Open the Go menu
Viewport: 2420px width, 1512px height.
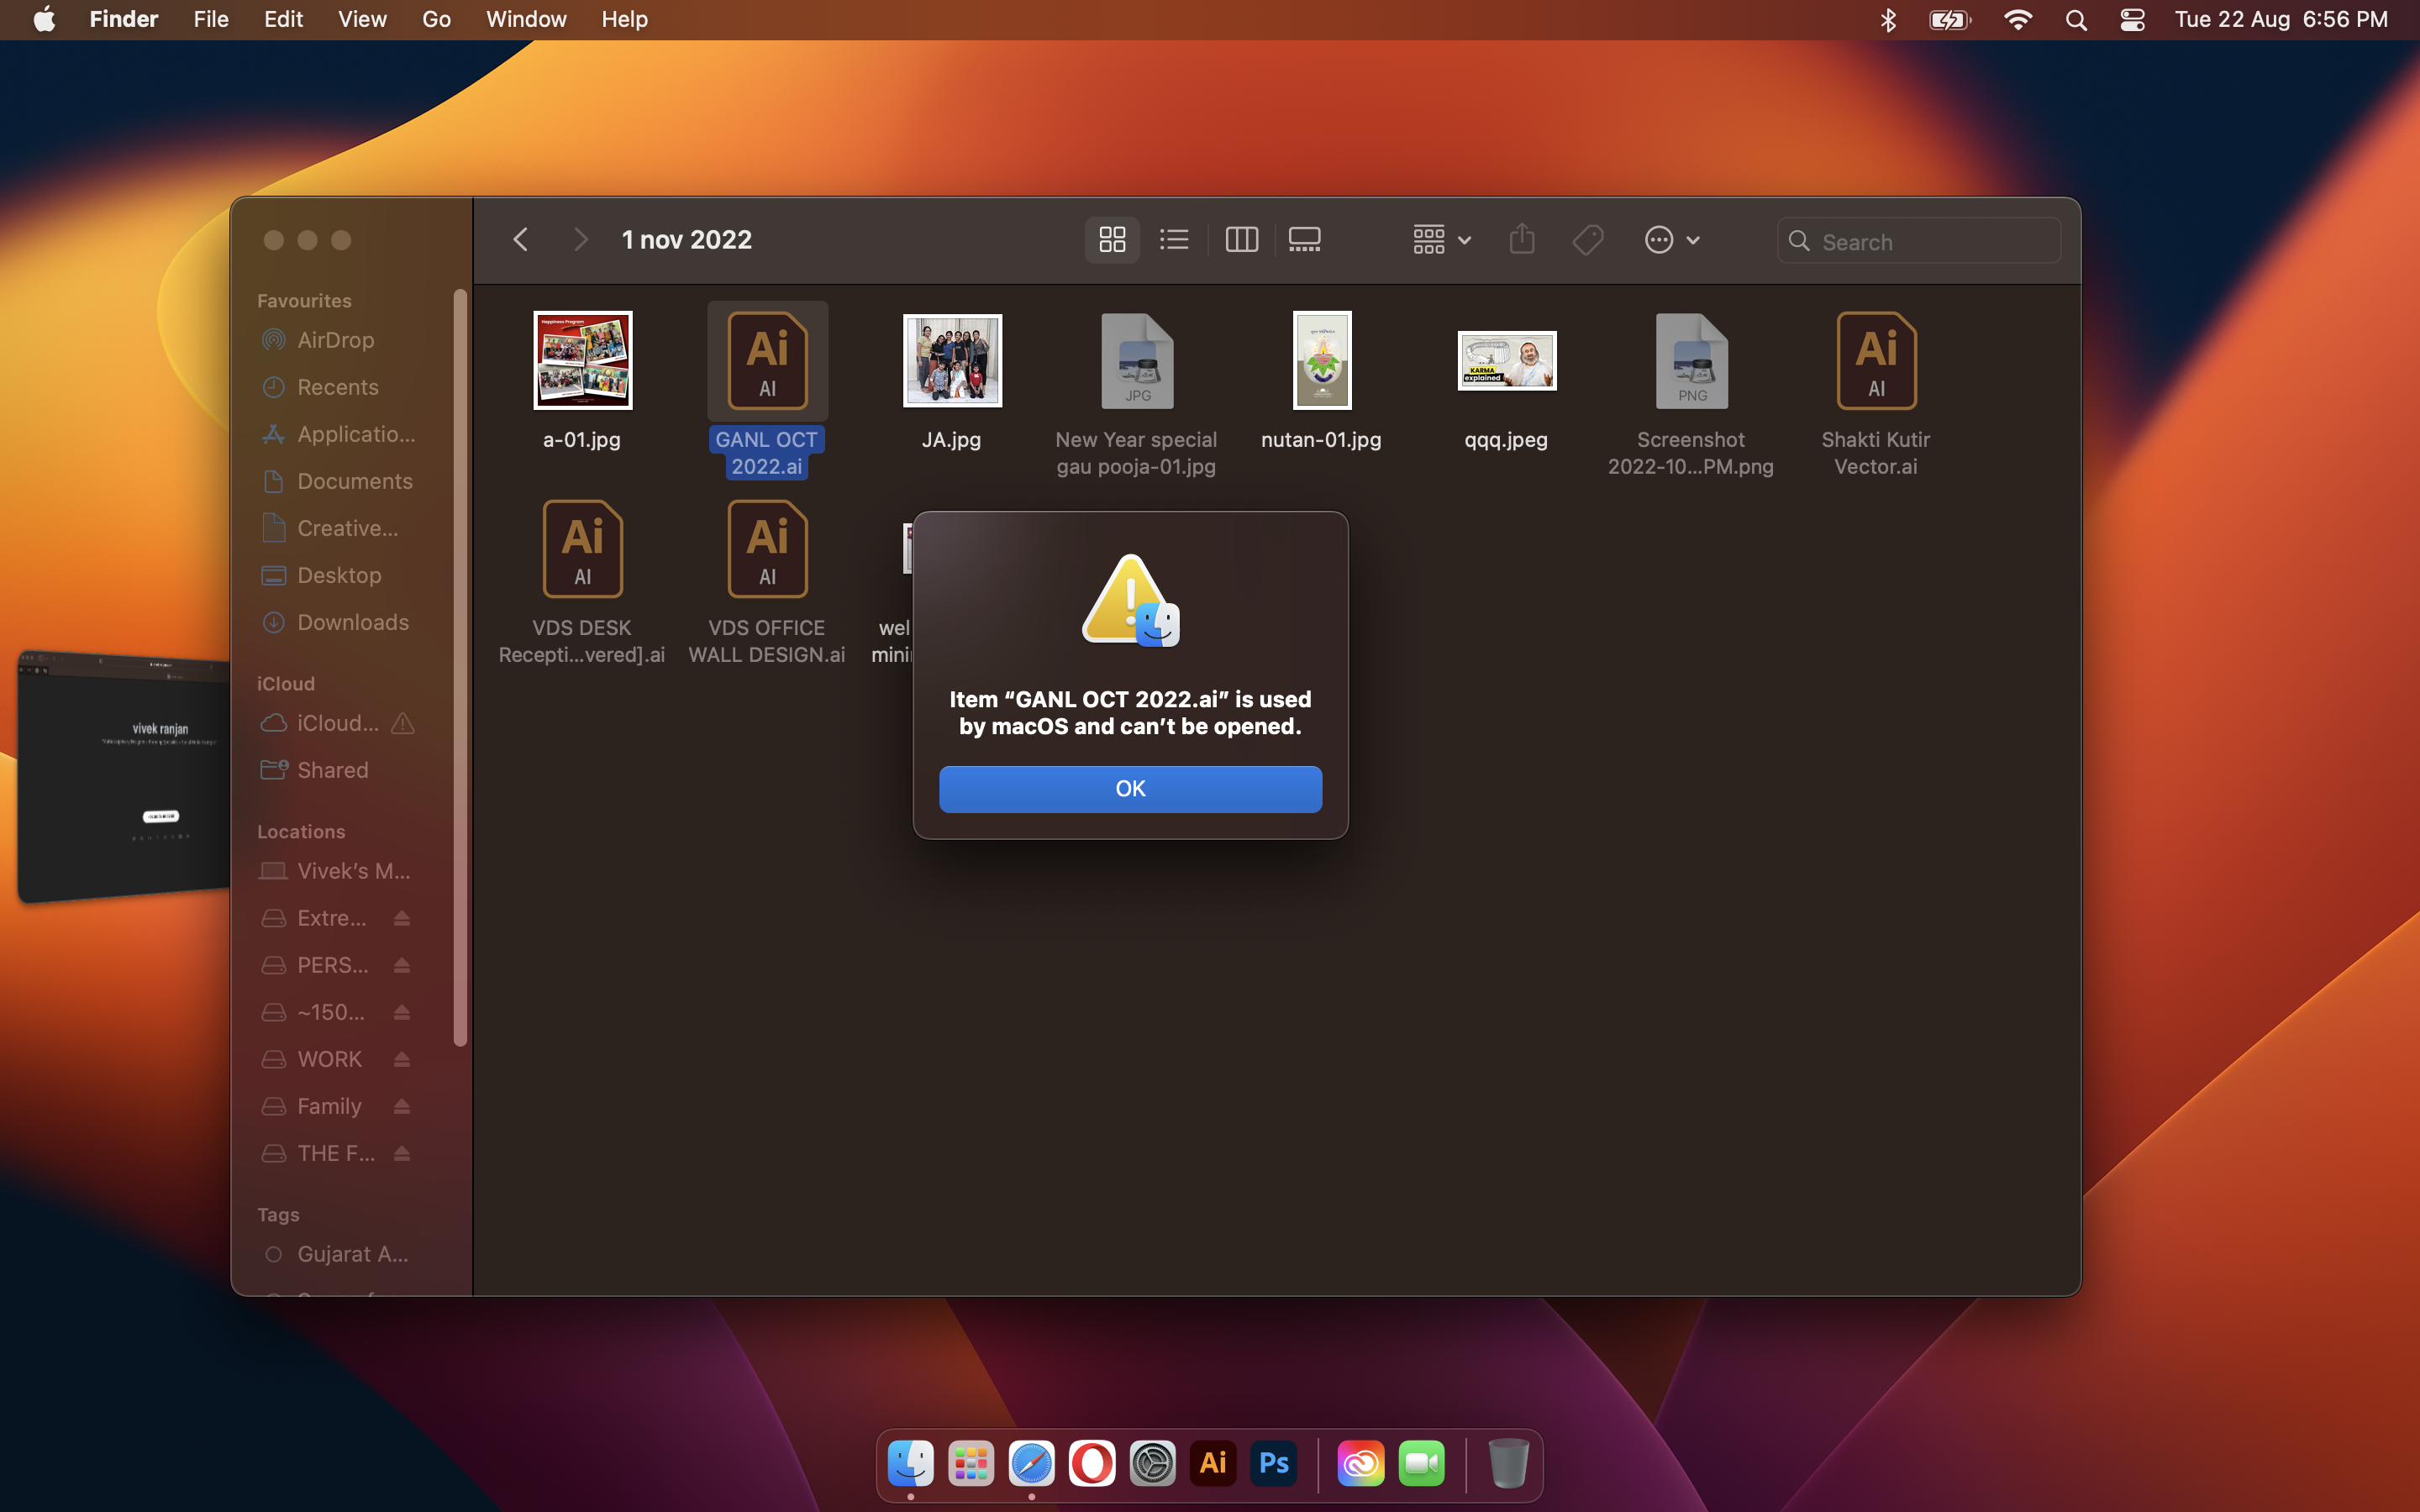(x=436, y=20)
